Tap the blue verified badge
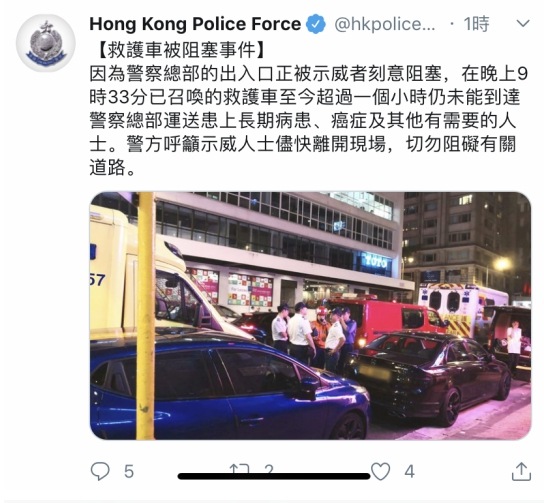The image size is (544, 503). tap(315, 24)
